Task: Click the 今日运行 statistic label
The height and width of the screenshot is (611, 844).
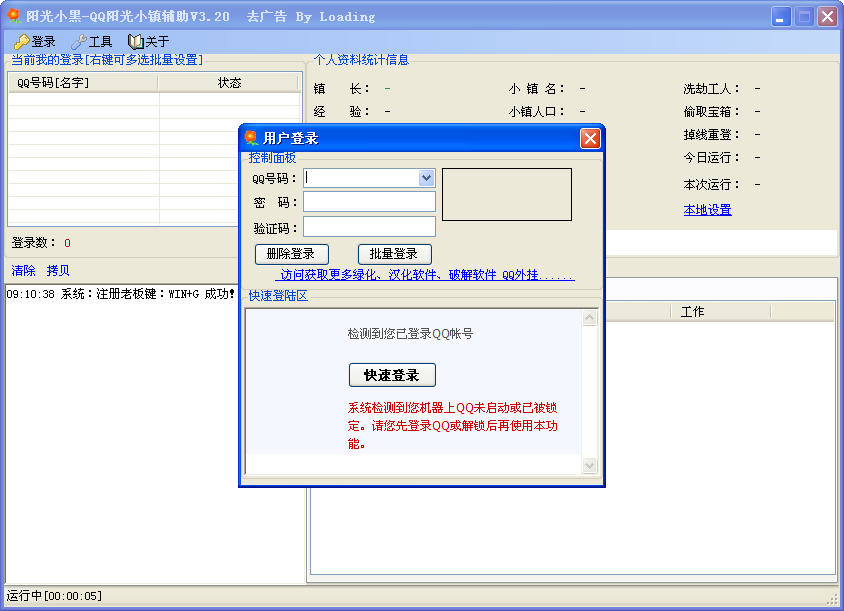Action: (x=711, y=158)
